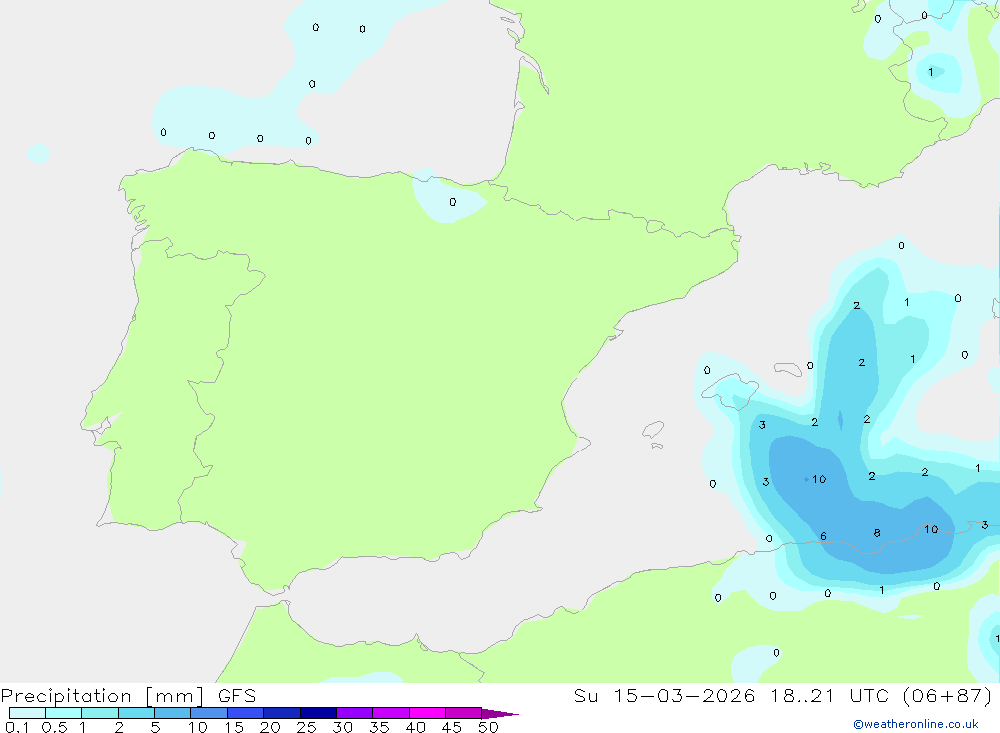
Task: Click the '0' value over northern Spain land
Action: (x=453, y=202)
